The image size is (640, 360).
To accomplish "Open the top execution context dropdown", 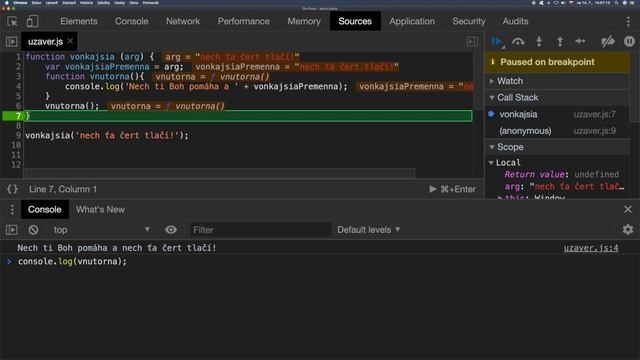I will 101,230.
